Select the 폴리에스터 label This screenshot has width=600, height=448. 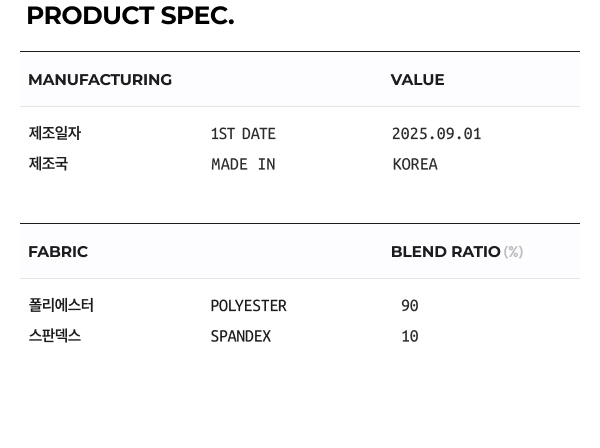[61, 305]
